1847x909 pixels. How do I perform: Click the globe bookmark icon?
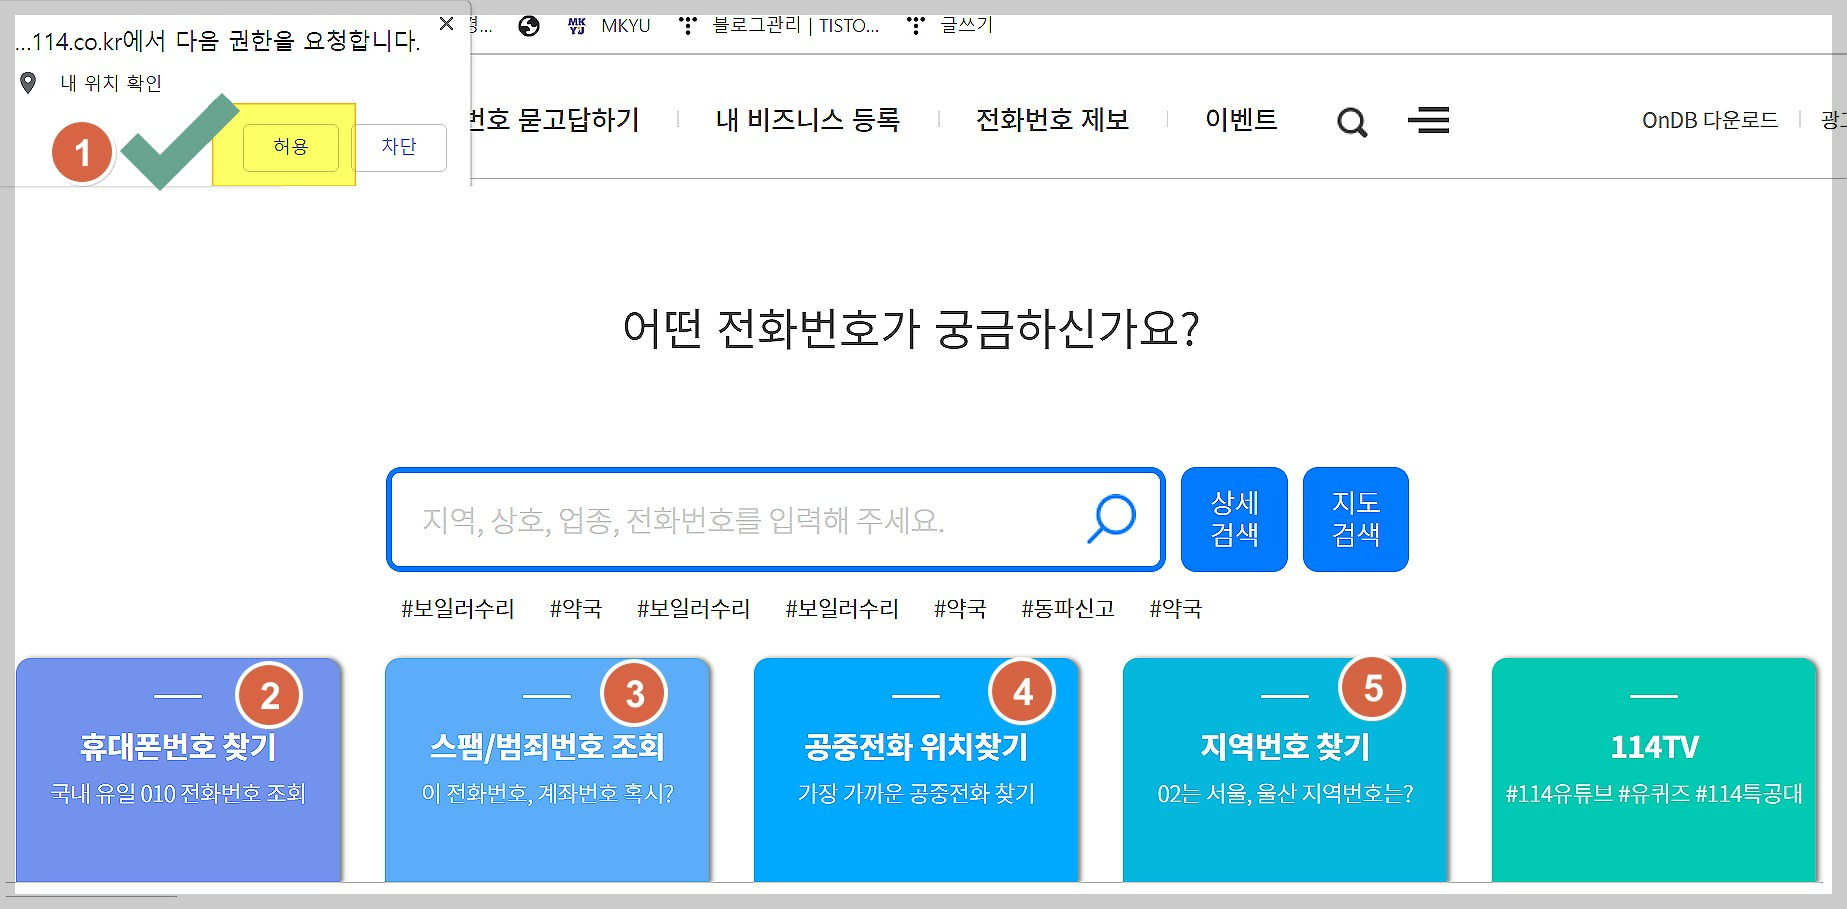click(528, 25)
